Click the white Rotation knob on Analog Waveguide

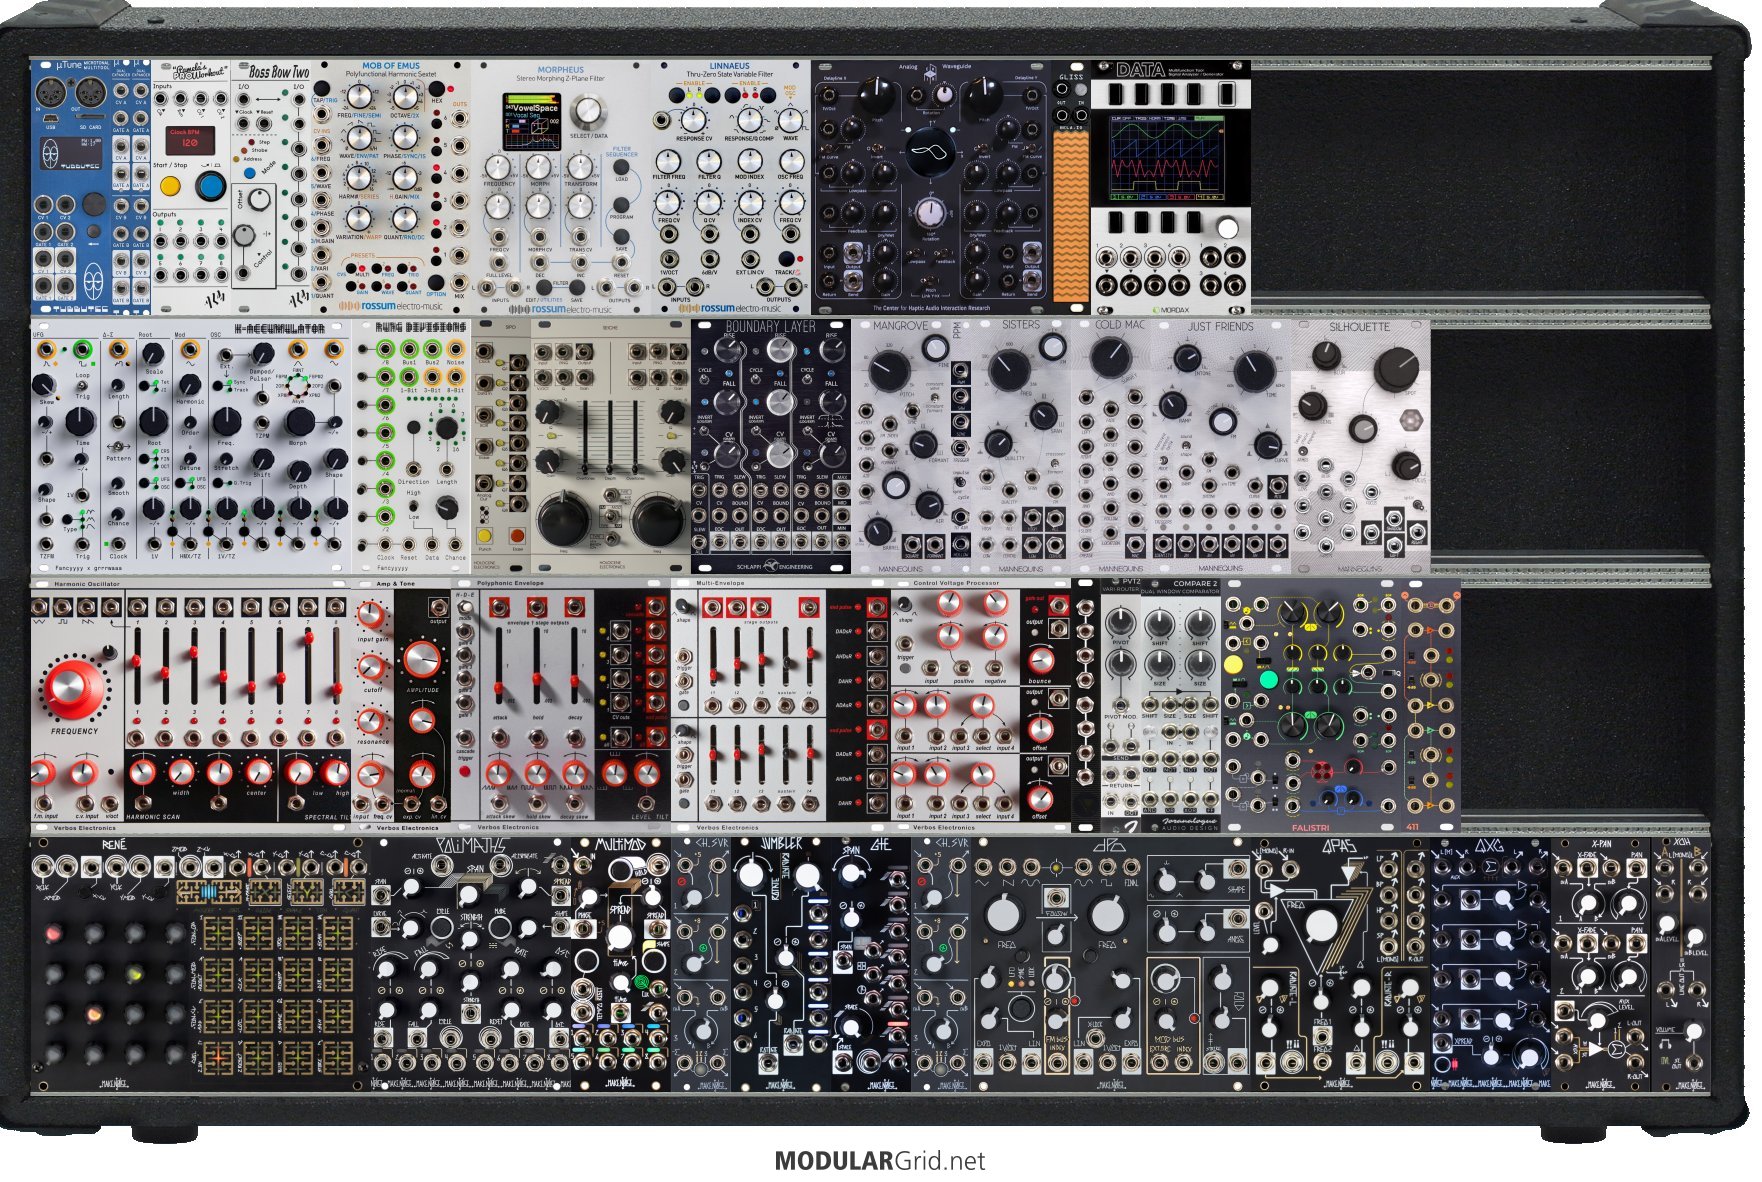click(930, 213)
